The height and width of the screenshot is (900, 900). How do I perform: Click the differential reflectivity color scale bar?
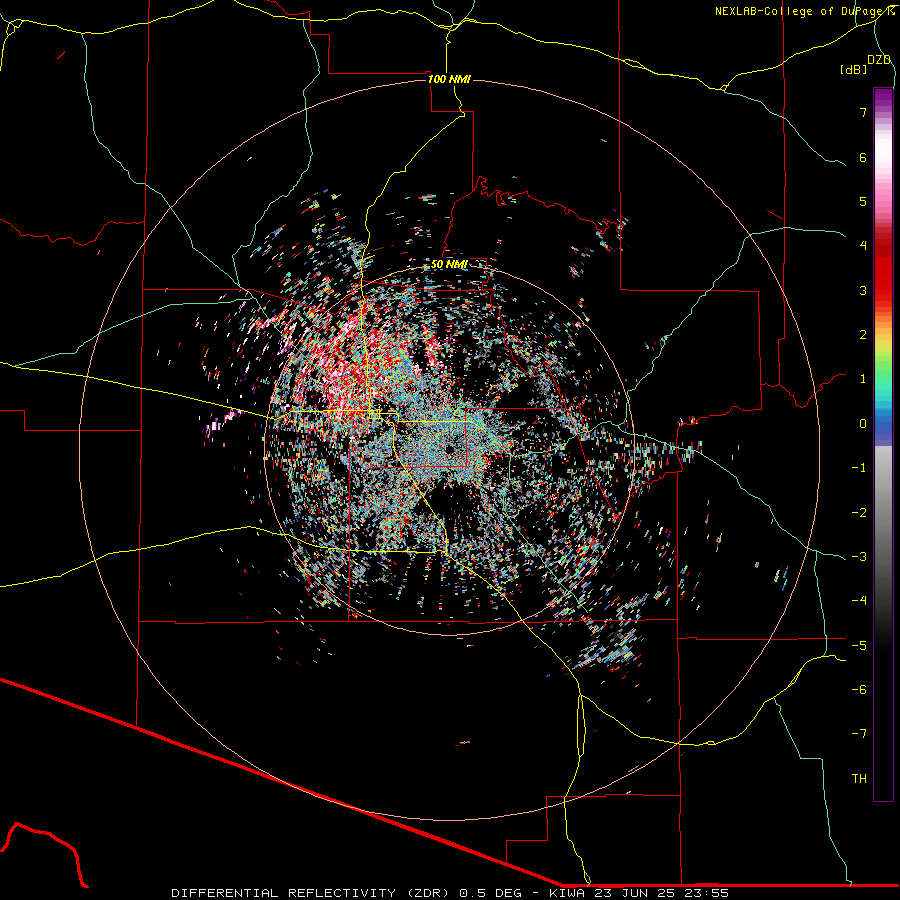coord(883,444)
